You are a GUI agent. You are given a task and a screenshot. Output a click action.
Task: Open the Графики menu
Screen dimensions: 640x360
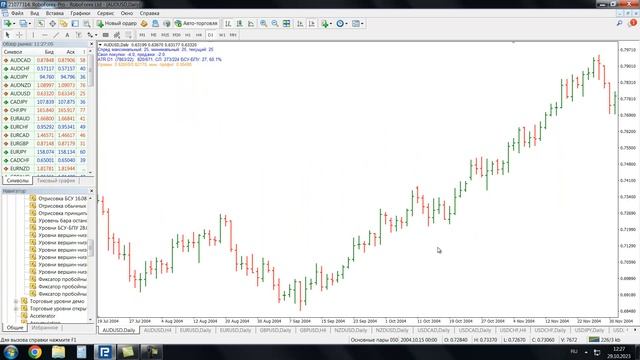click(x=80, y=13)
